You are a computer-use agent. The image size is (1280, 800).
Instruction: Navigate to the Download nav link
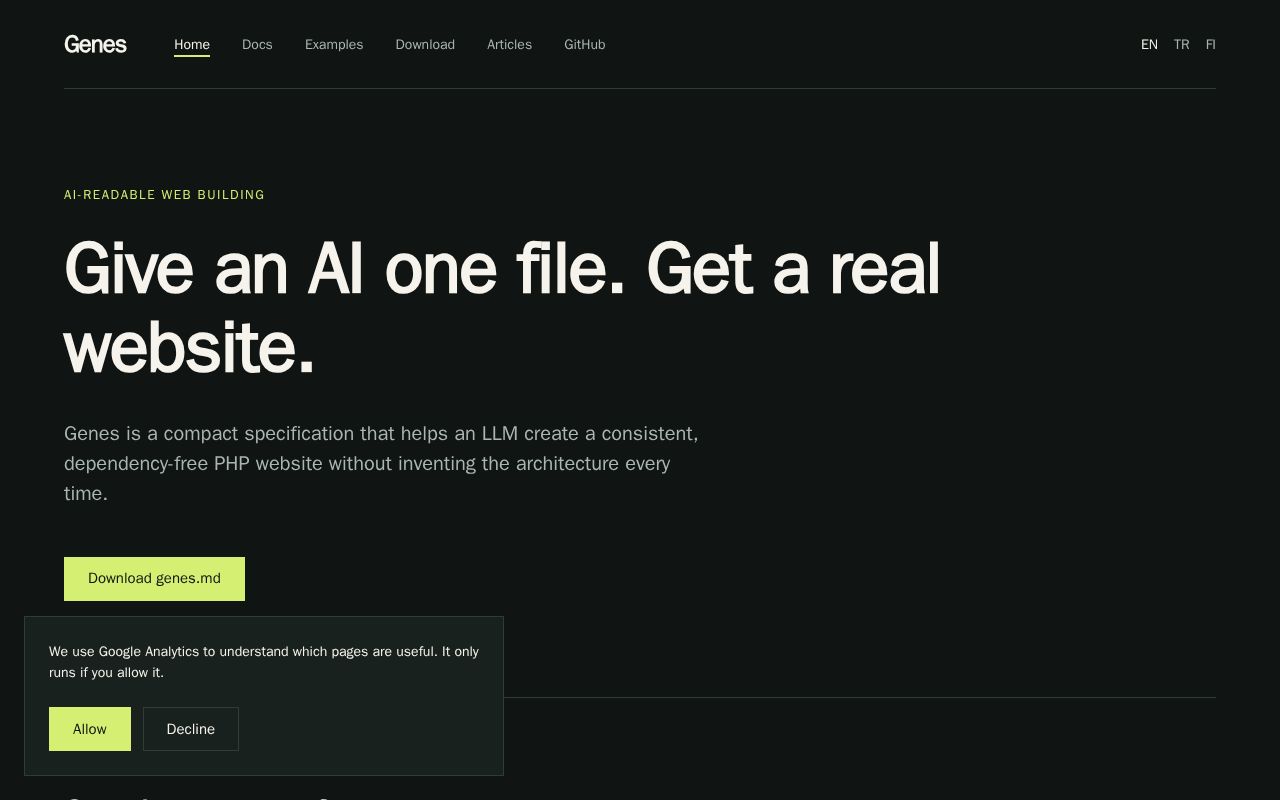pyautogui.click(x=425, y=45)
